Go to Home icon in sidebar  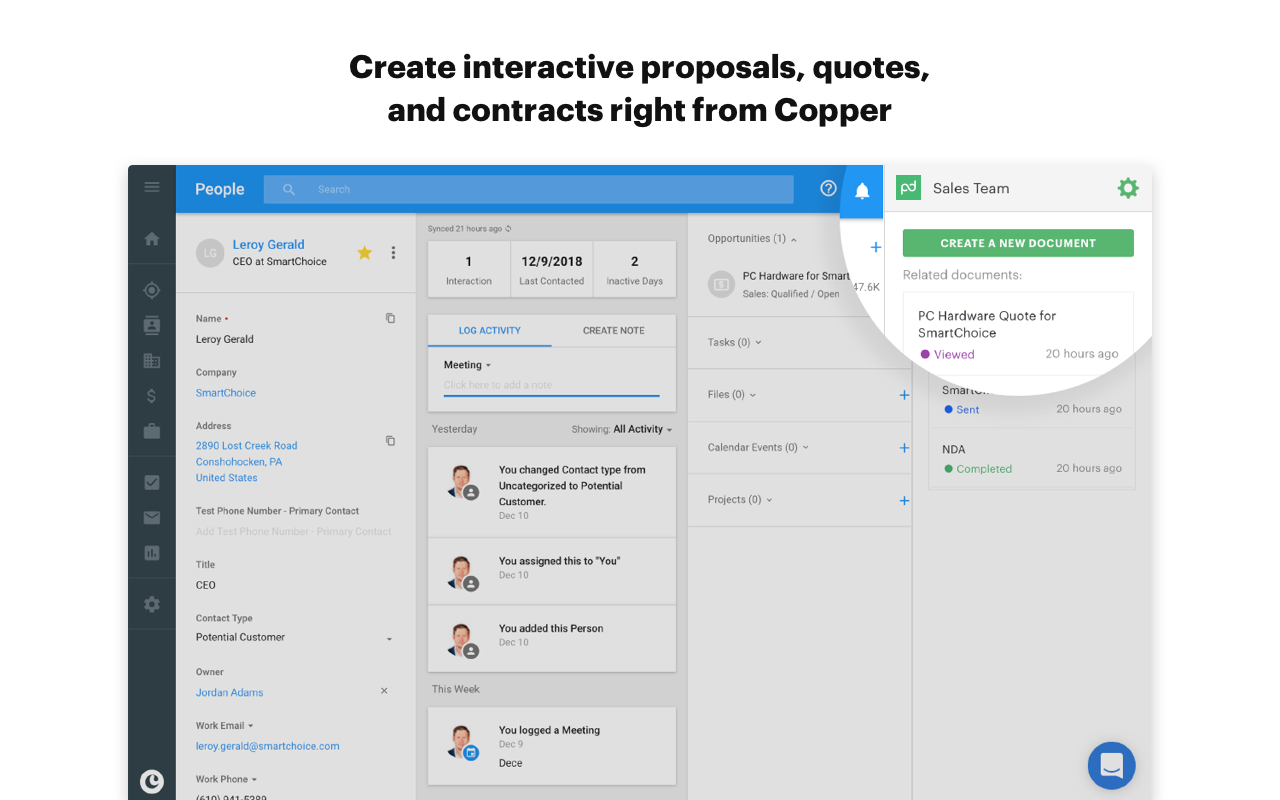(x=152, y=239)
